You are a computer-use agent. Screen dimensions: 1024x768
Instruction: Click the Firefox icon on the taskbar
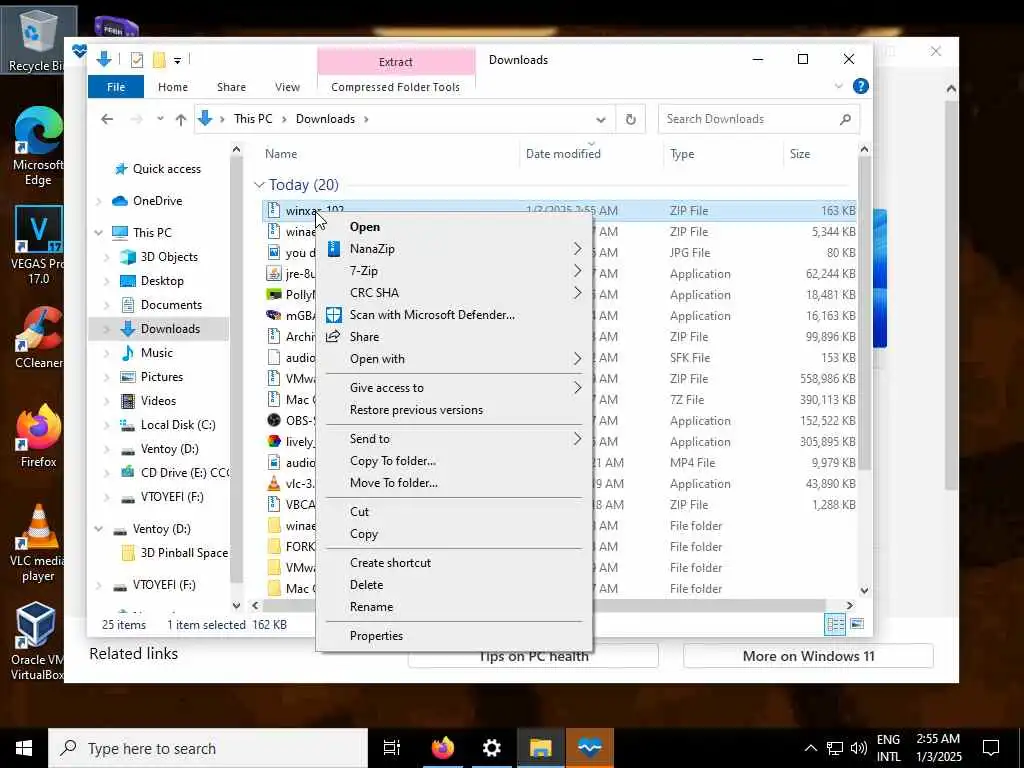tap(443, 748)
